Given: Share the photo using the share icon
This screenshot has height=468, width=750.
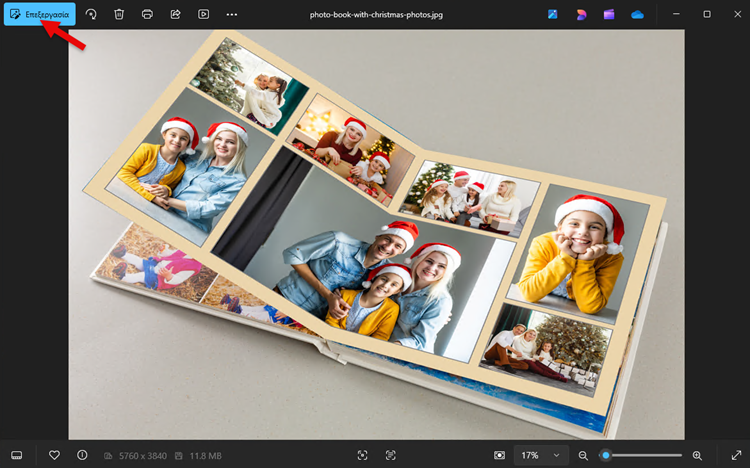Looking at the screenshot, I should click(175, 14).
